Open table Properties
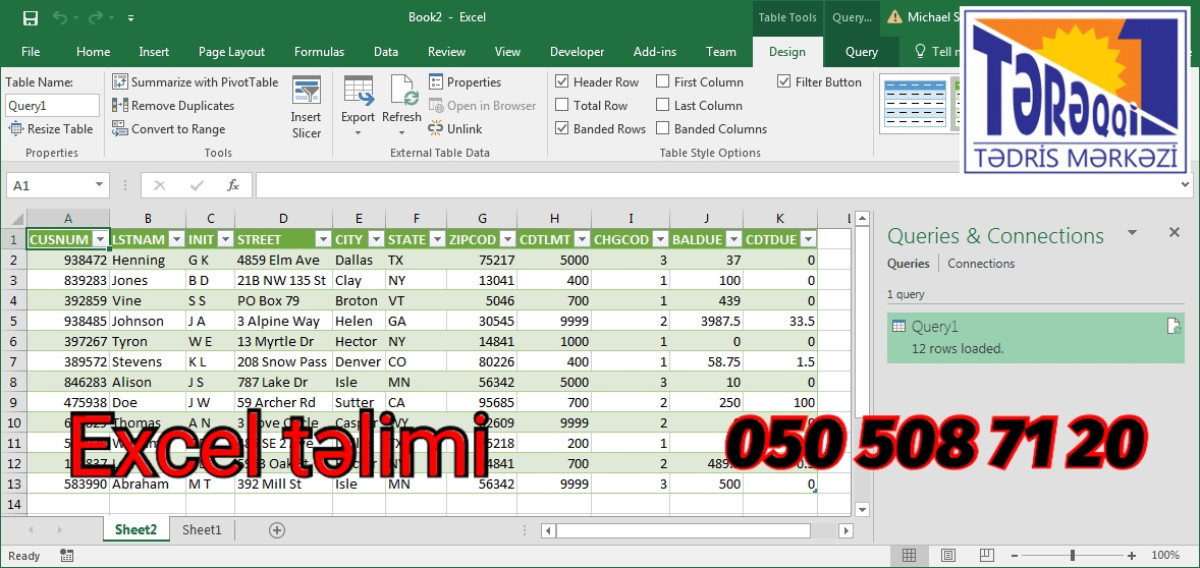 click(x=465, y=82)
